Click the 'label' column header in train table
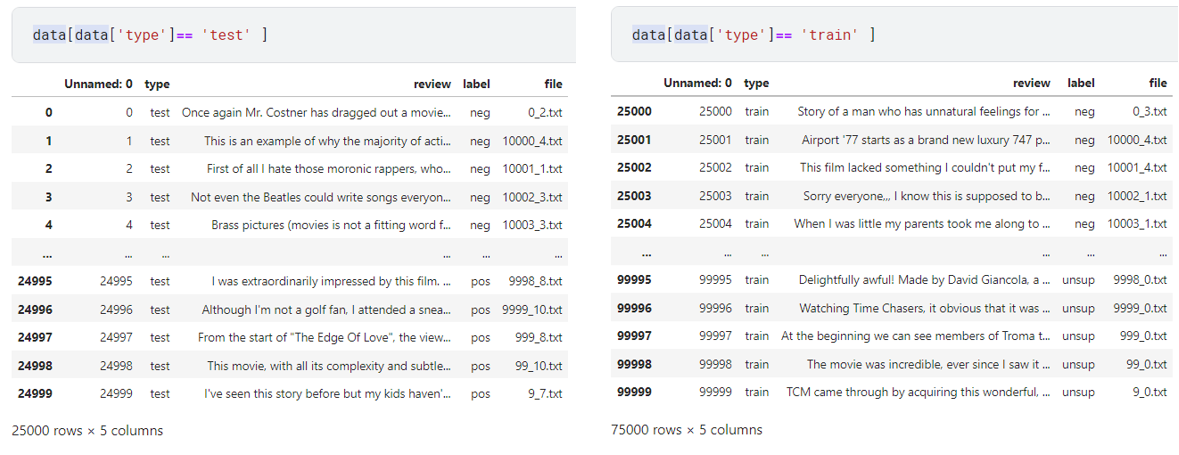Image resolution: width=1179 pixels, height=455 pixels. (1081, 83)
